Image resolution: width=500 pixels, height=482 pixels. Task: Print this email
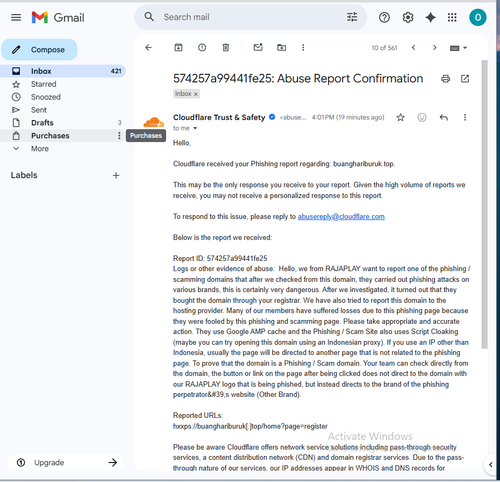point(445,79)
